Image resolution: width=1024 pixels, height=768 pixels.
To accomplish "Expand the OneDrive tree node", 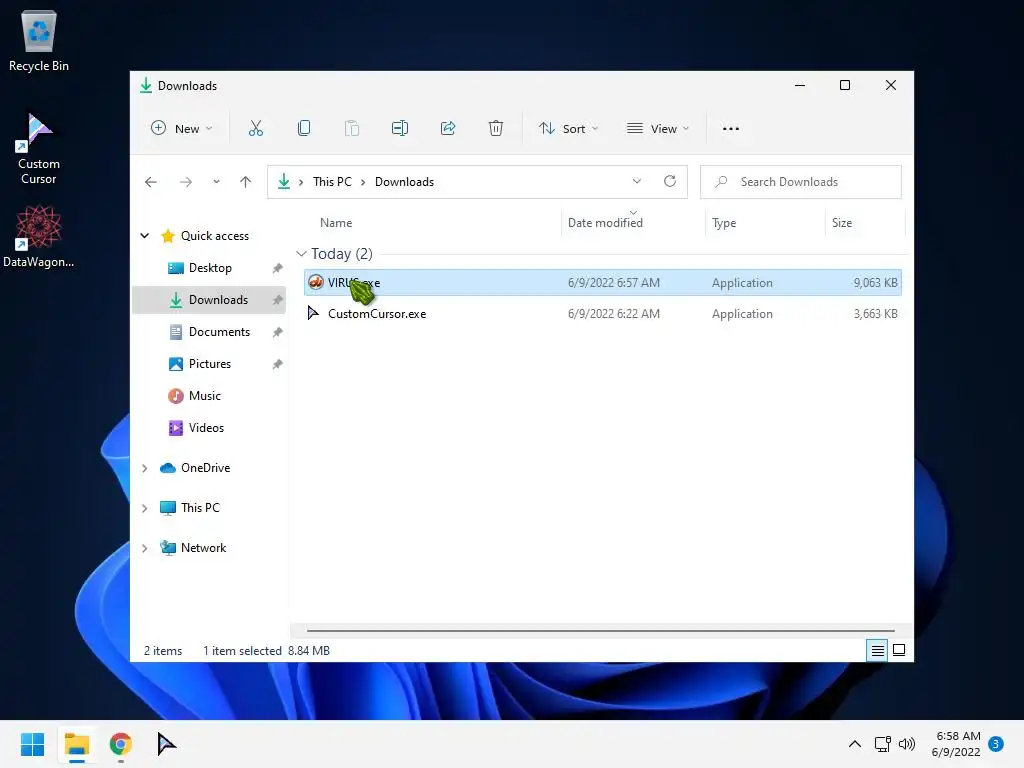I will pos(145,468).
